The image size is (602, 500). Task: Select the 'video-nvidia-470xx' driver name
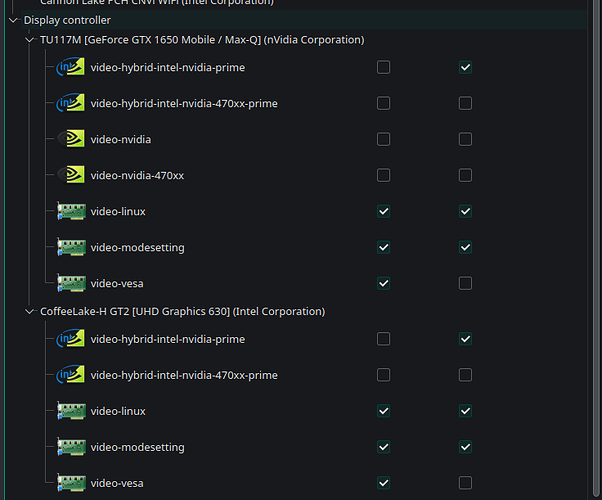[x=137, y=175]
